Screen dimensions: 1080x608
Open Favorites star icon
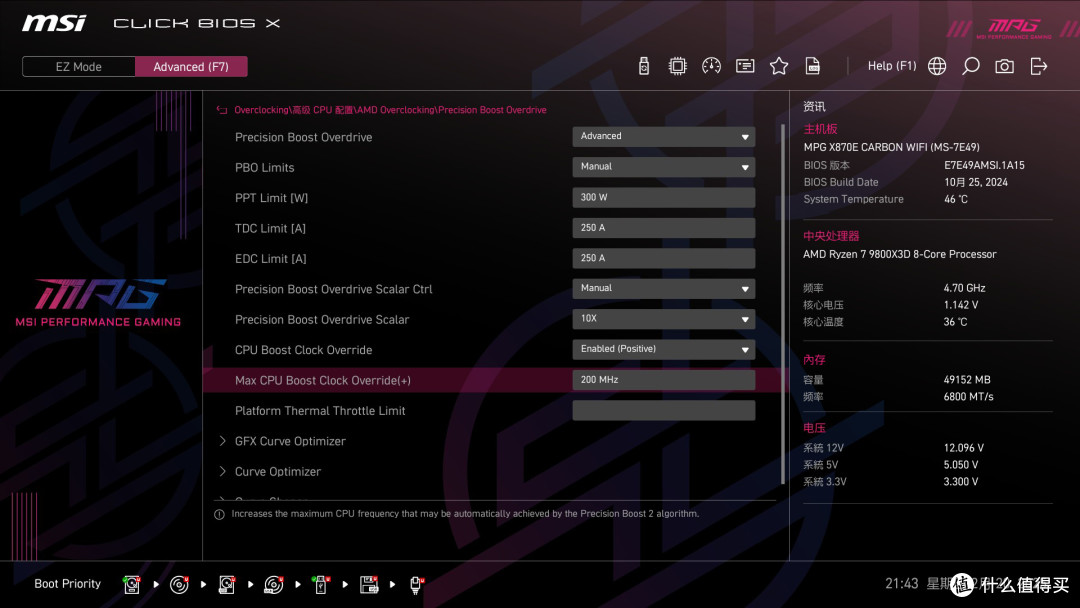[x=778, y=66]
